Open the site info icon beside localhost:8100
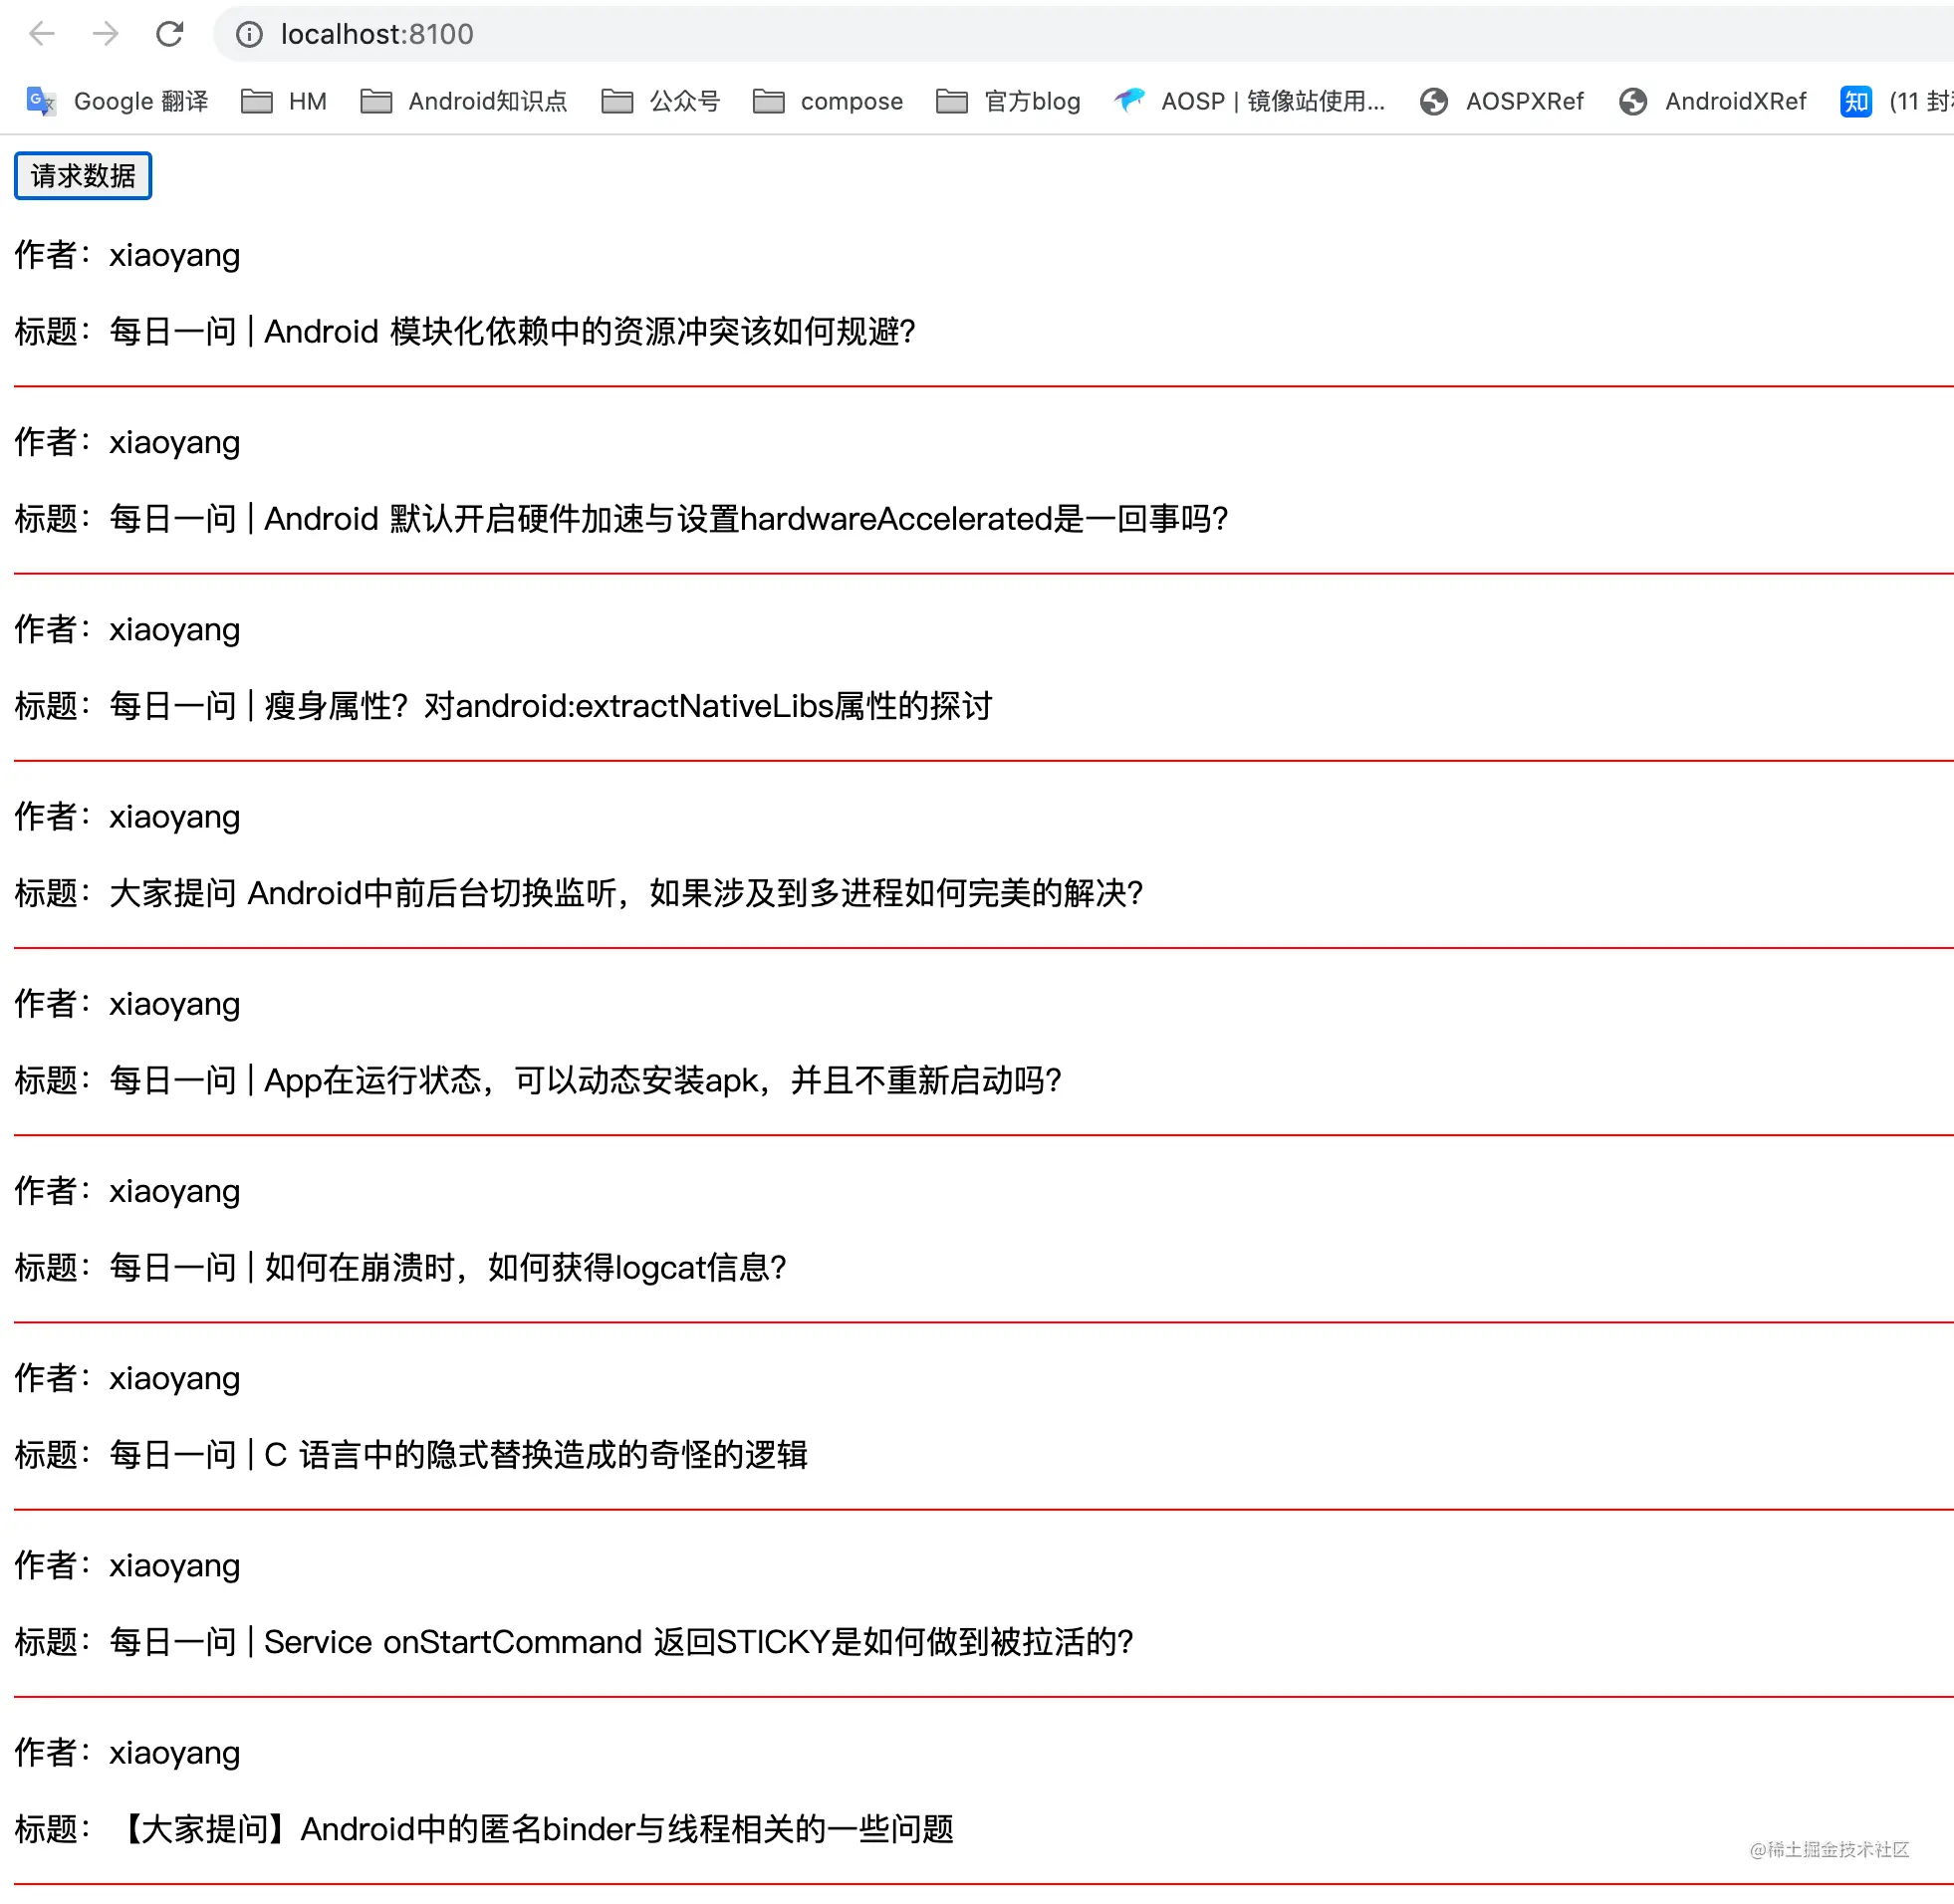The image size is (1954, 1904). click(249, 35)
